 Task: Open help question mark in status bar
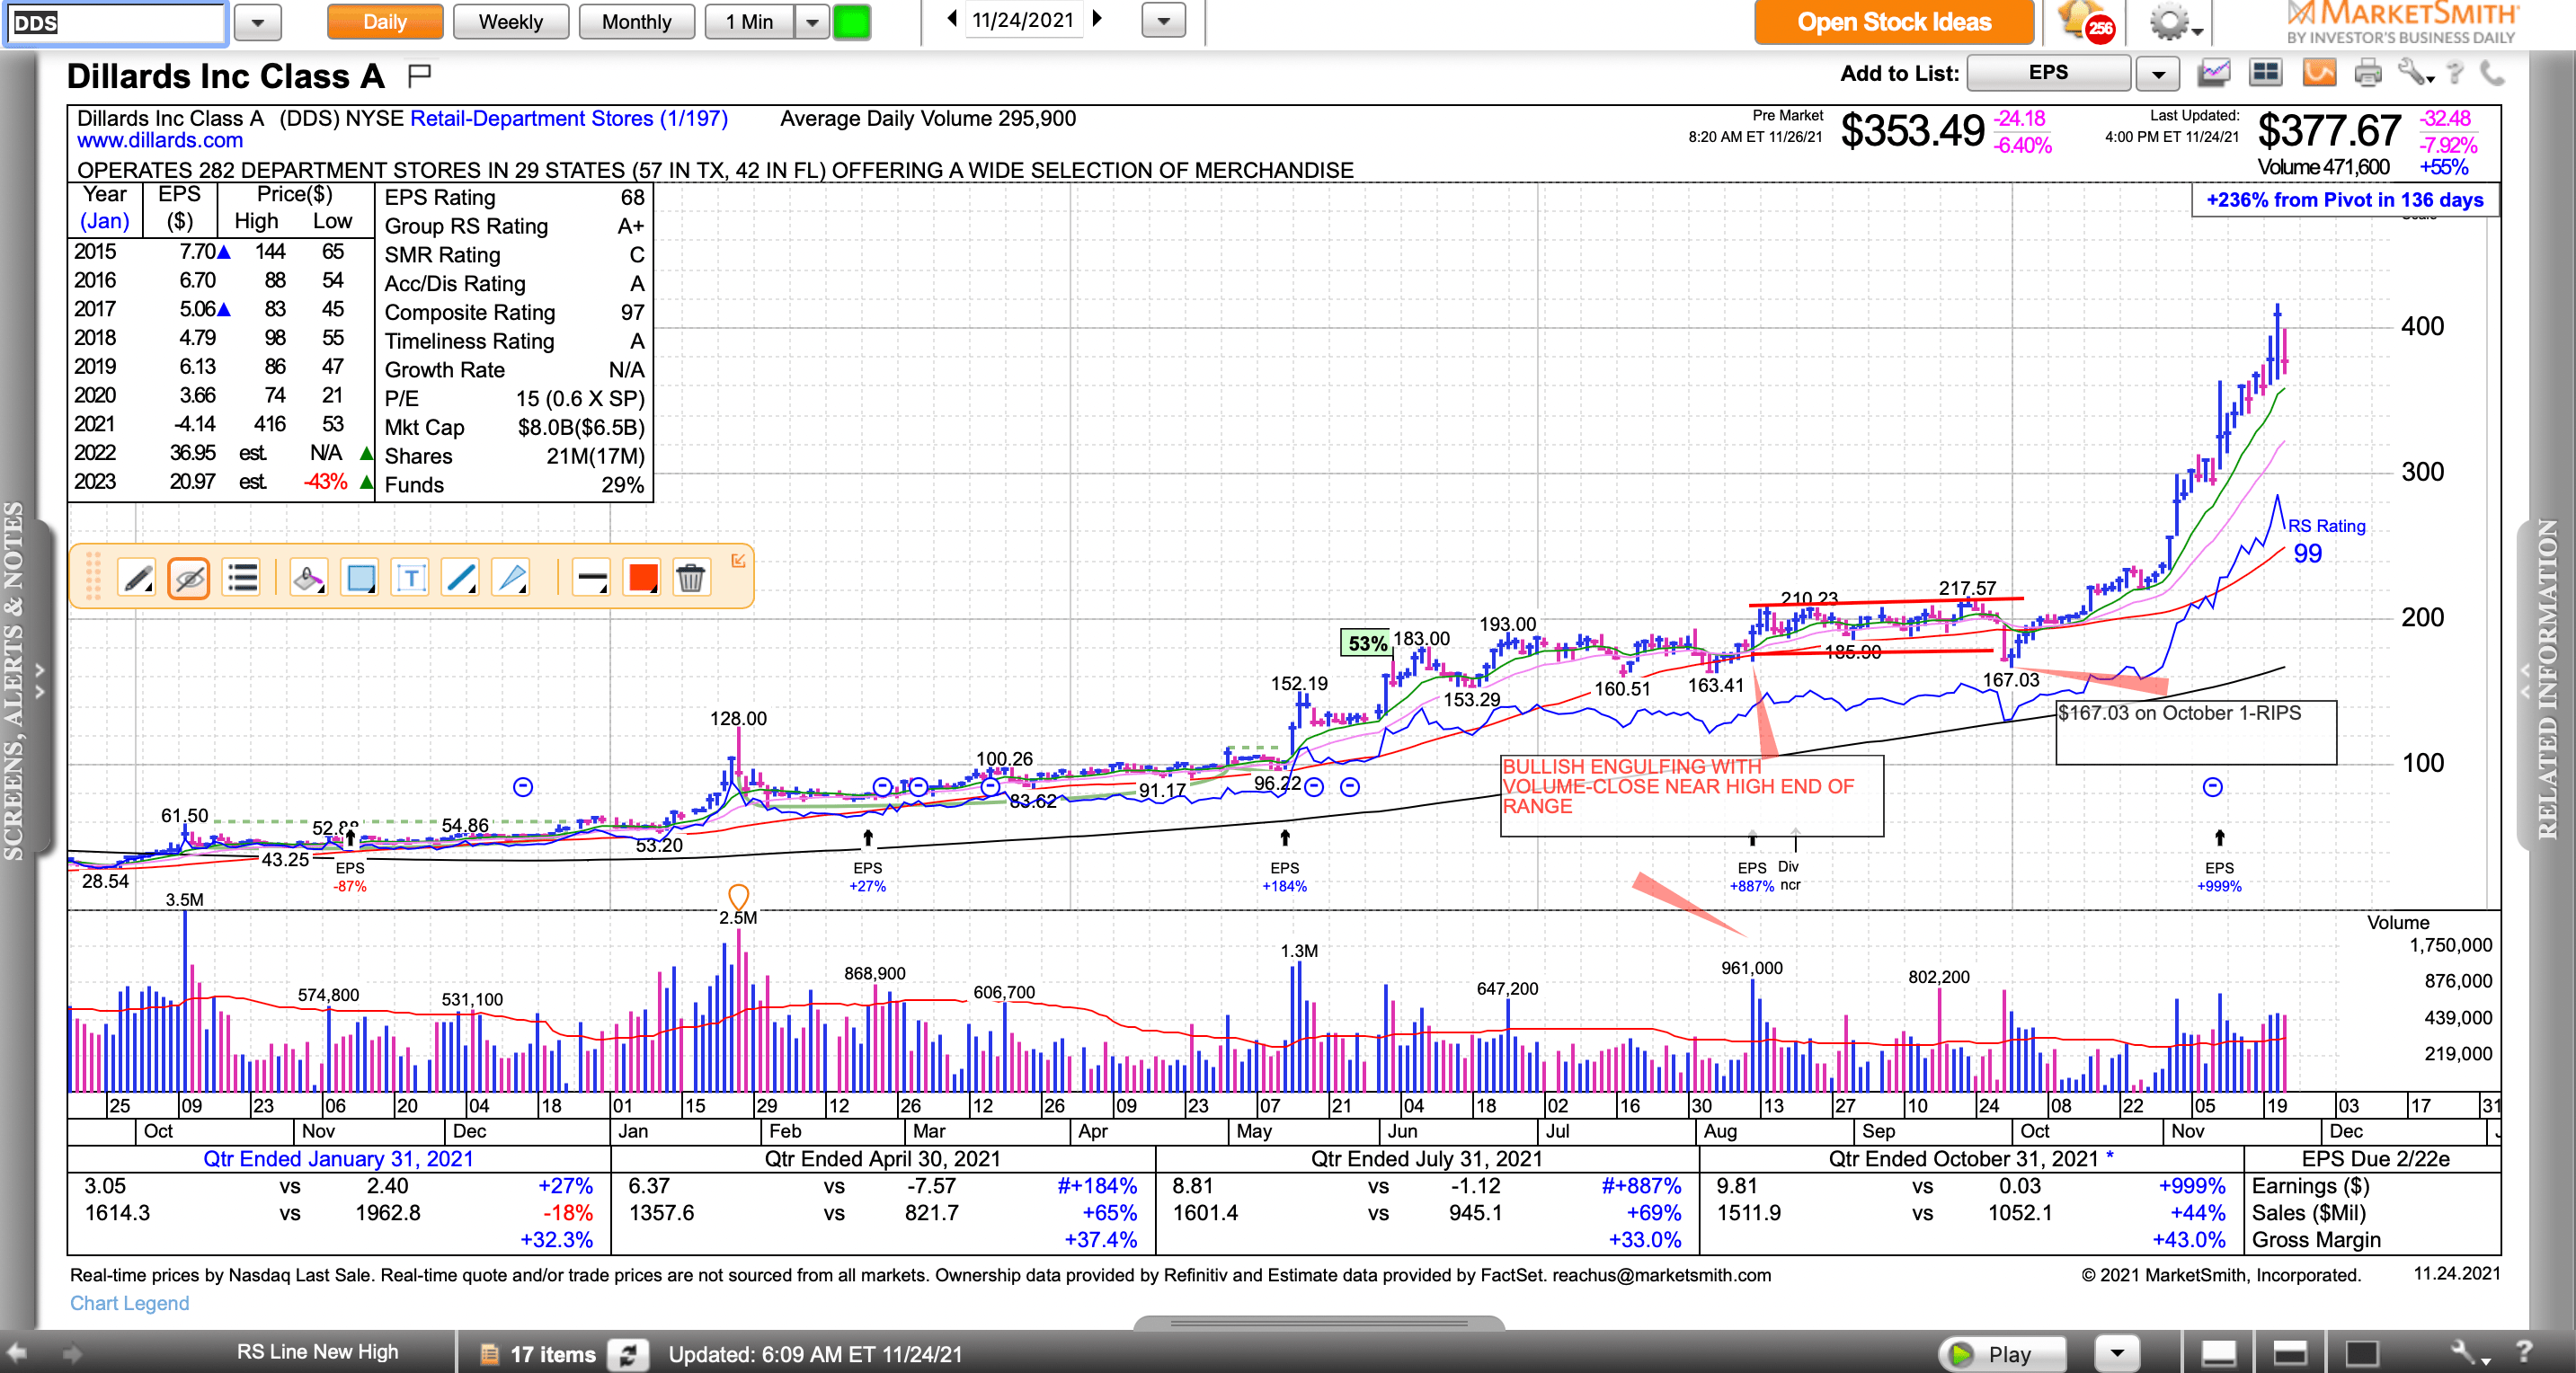2524,1352
